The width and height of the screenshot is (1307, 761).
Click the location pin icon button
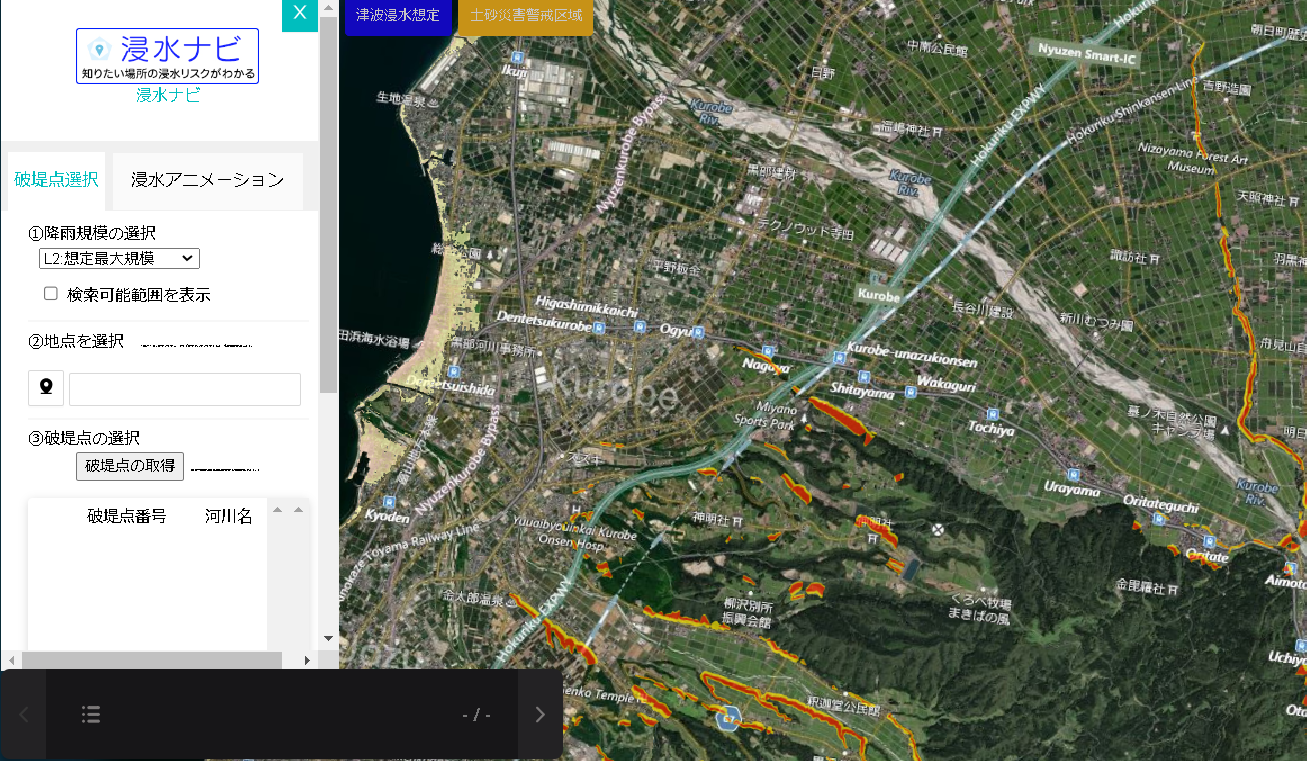(x=46, y=388)
